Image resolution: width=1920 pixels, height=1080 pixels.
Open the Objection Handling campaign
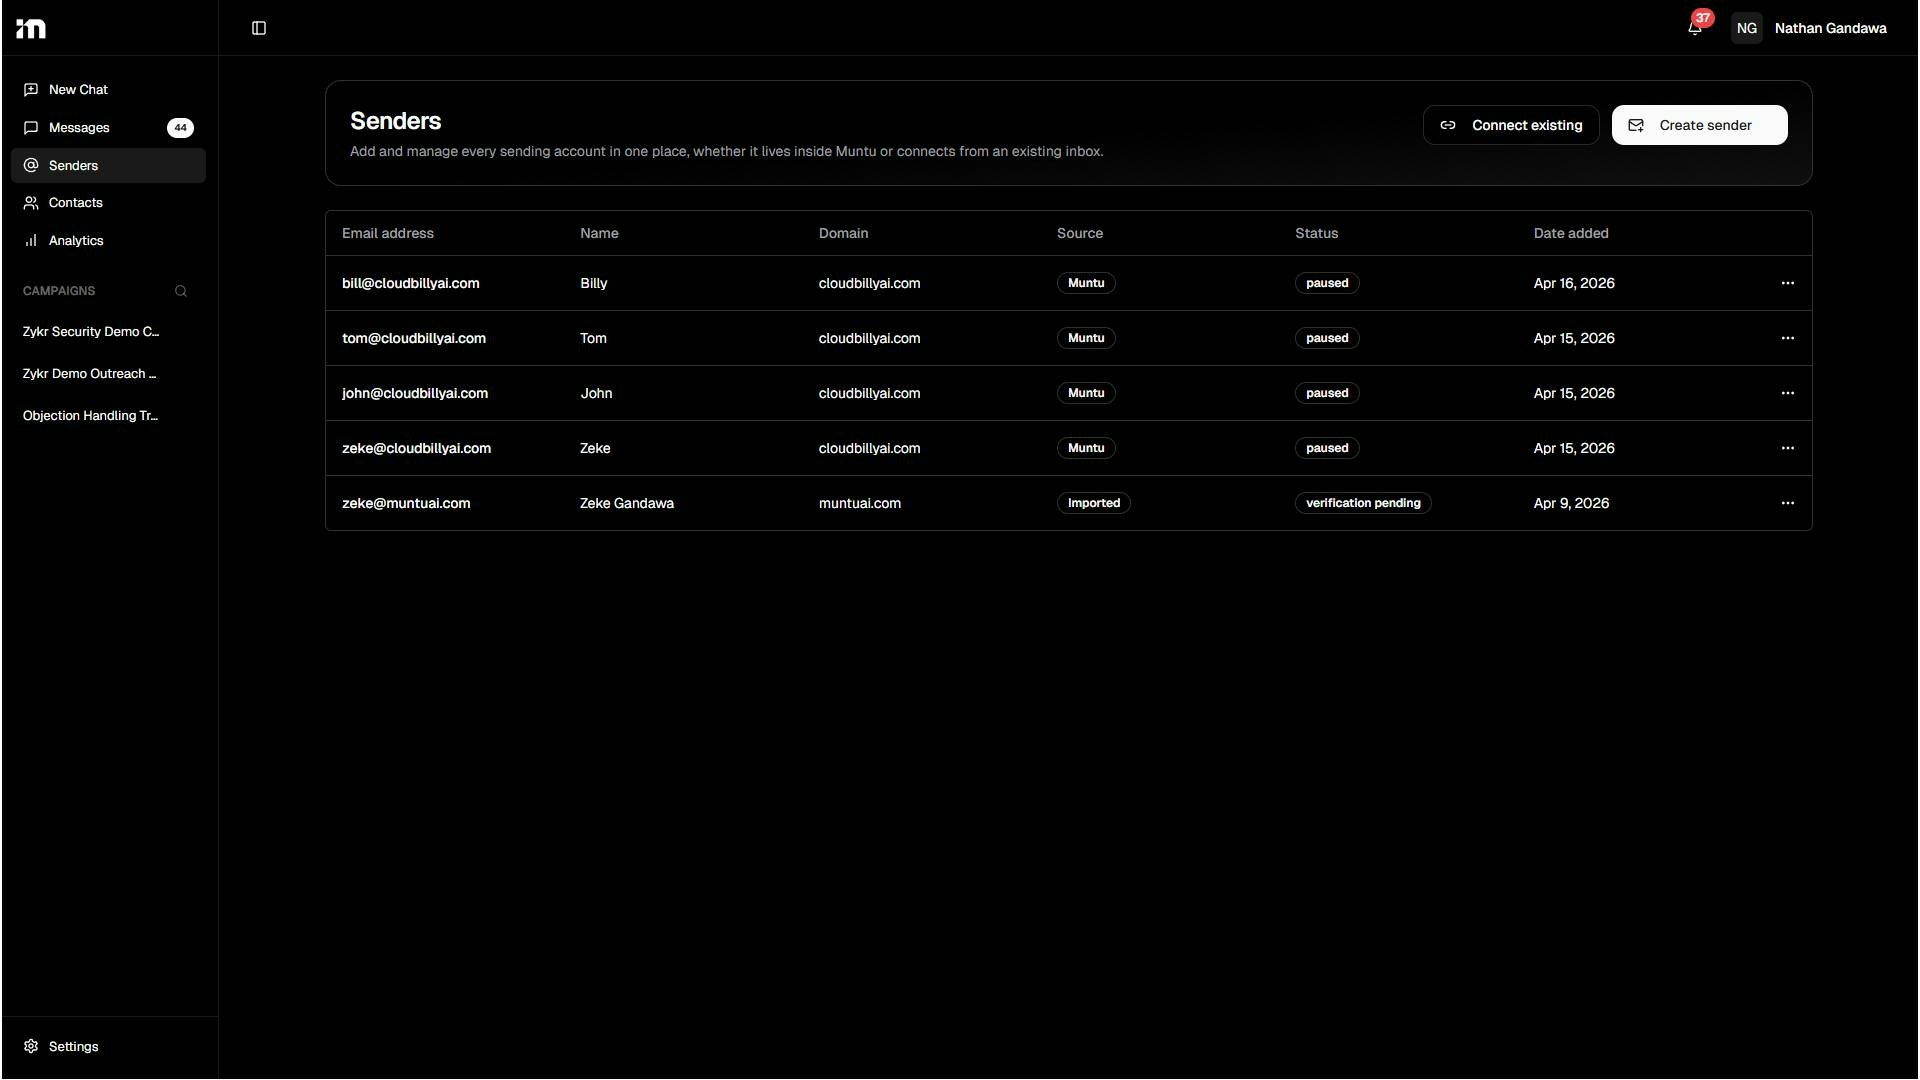(91, 416)
